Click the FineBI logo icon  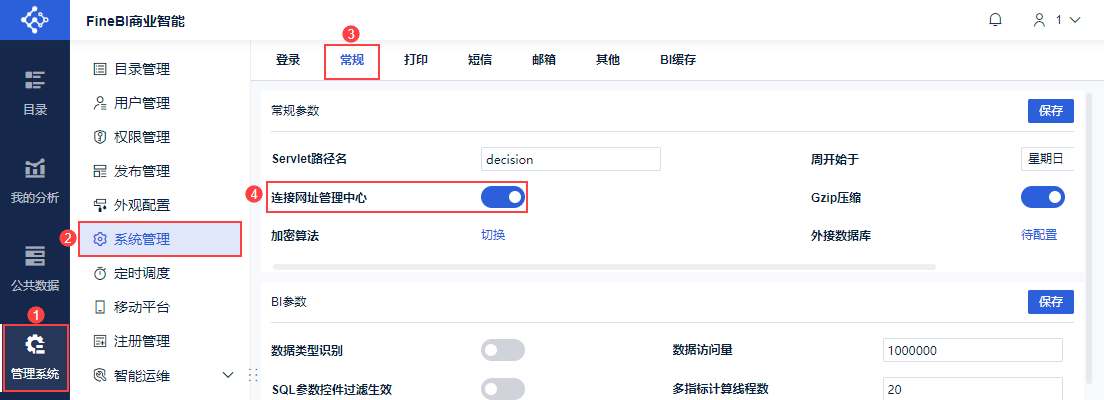click(35, 20)
